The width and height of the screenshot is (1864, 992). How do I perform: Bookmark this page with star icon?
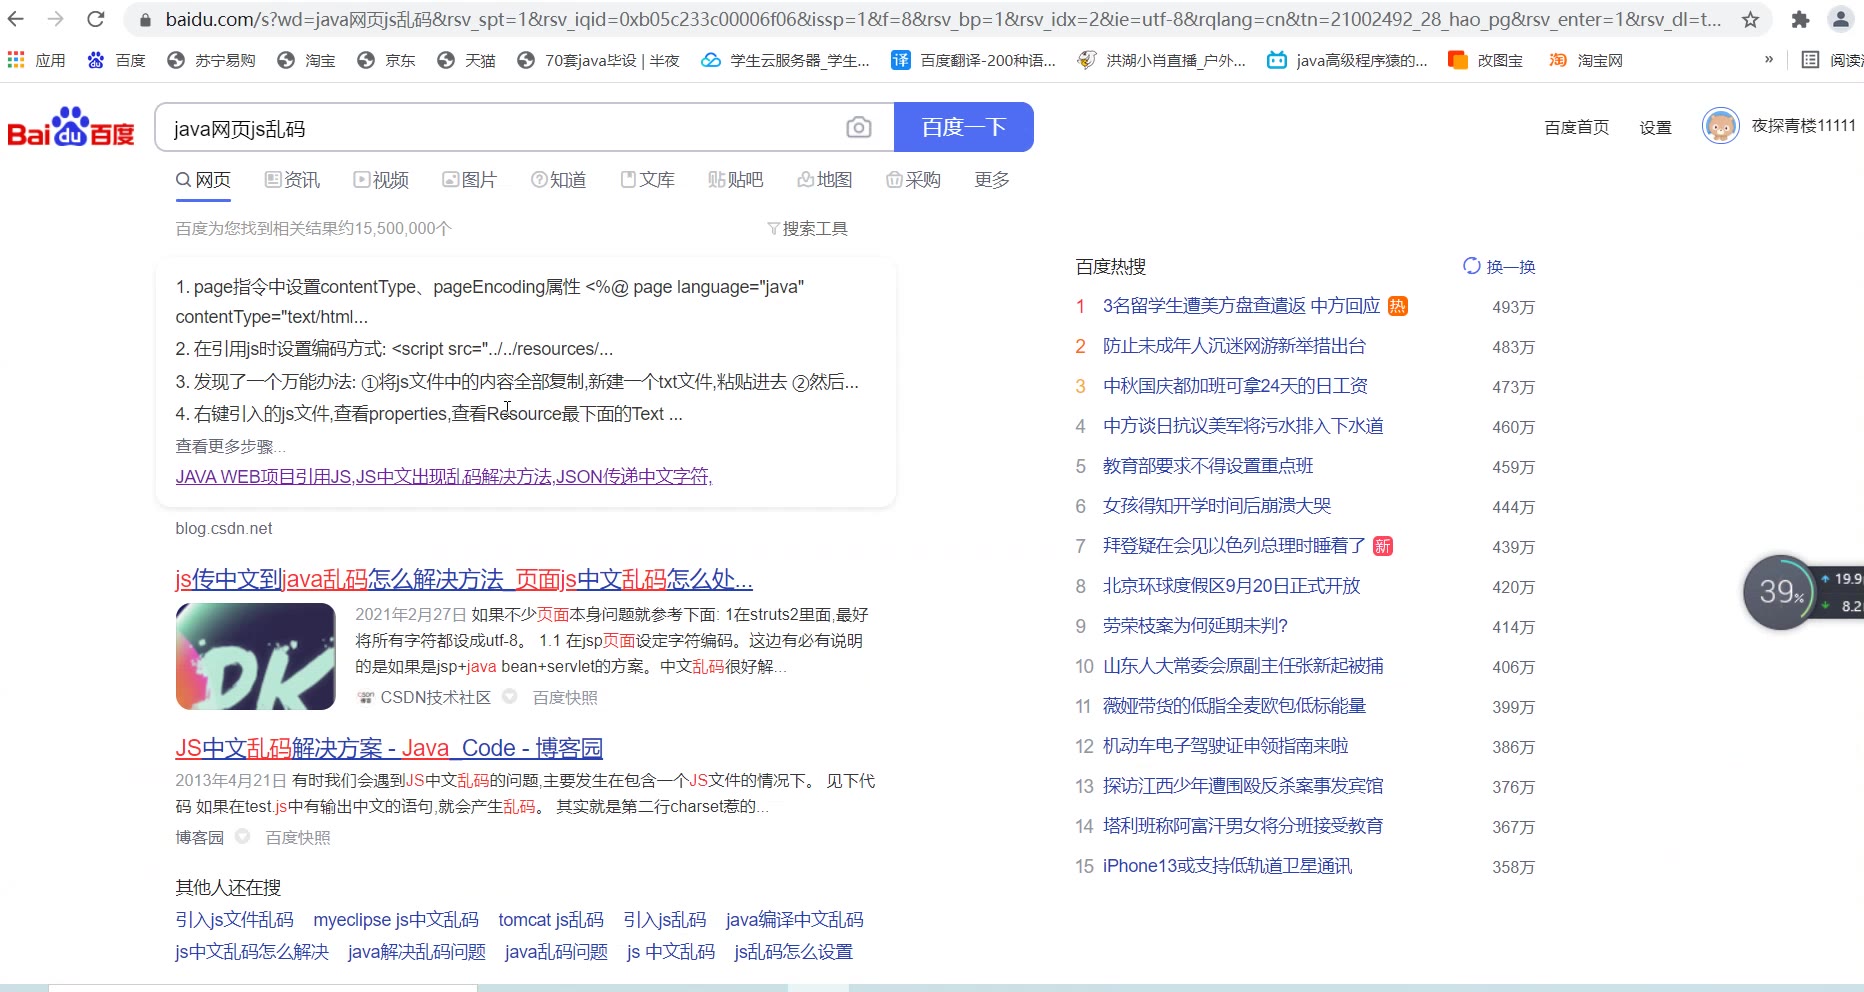click(x=1750, y=19)
